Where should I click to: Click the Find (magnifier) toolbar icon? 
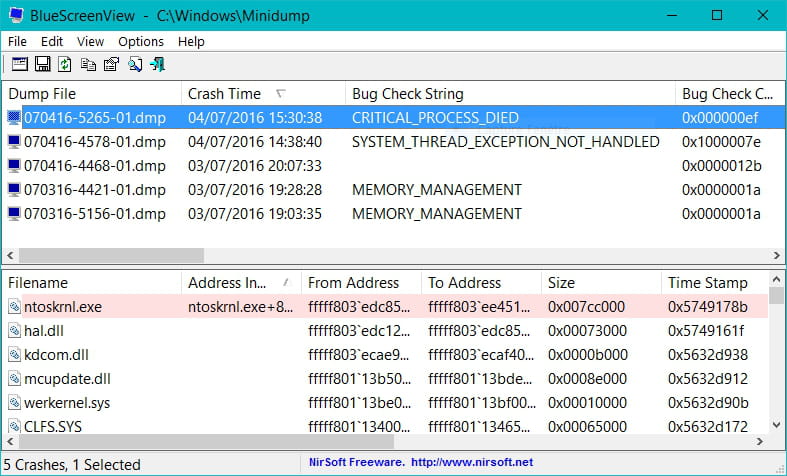(x=134, y=65)
